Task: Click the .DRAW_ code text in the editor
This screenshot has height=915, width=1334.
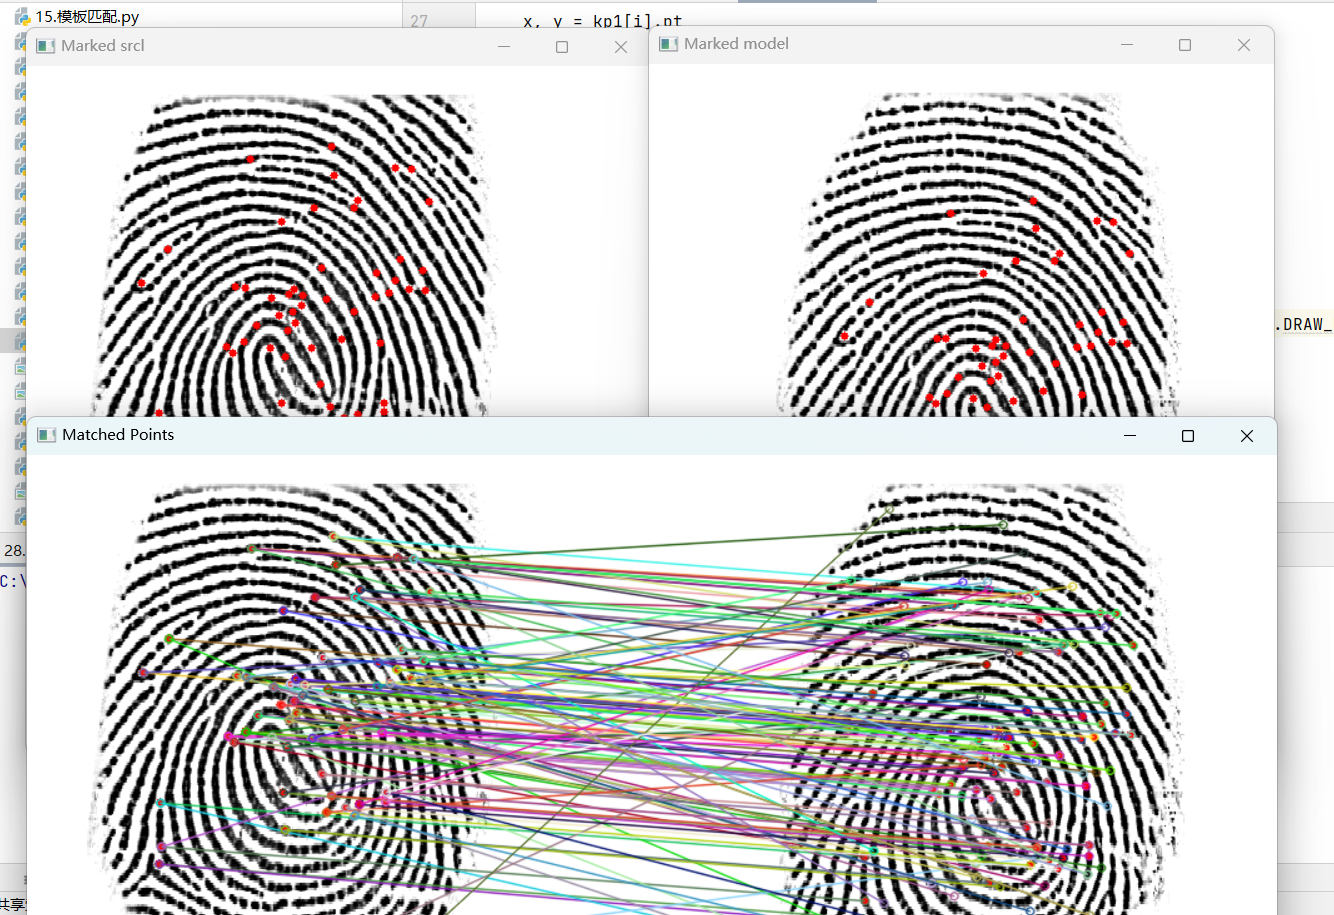Action: pos(1303,324)
